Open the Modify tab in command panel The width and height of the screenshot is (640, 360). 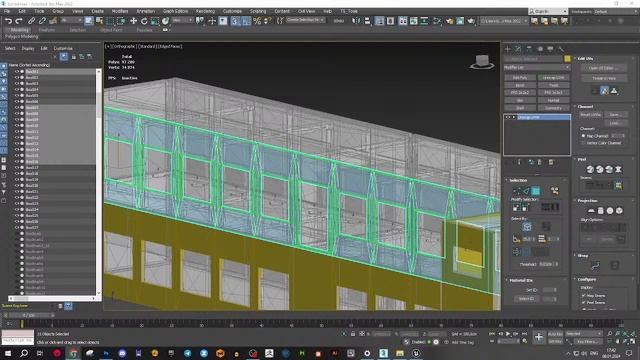click(518, 49)
